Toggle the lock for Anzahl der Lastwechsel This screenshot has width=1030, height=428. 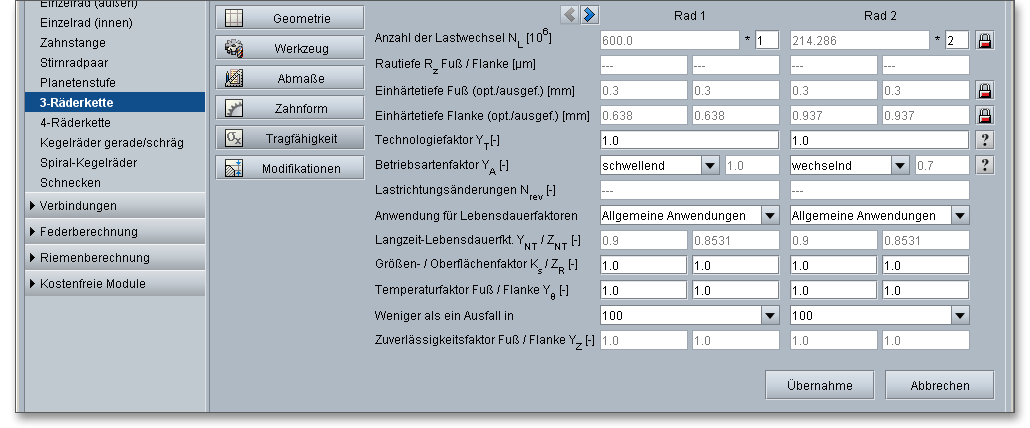tap(985, 40)
